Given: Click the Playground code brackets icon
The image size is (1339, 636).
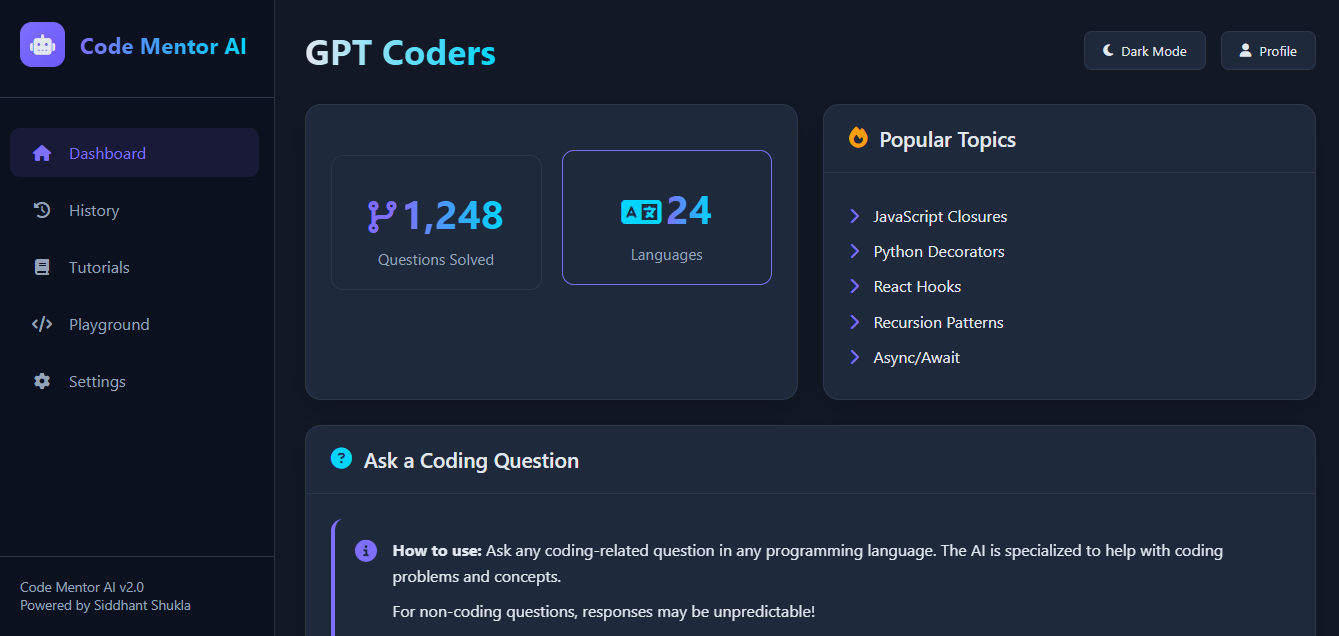Looking at the screenshot, I should [42, 324].
